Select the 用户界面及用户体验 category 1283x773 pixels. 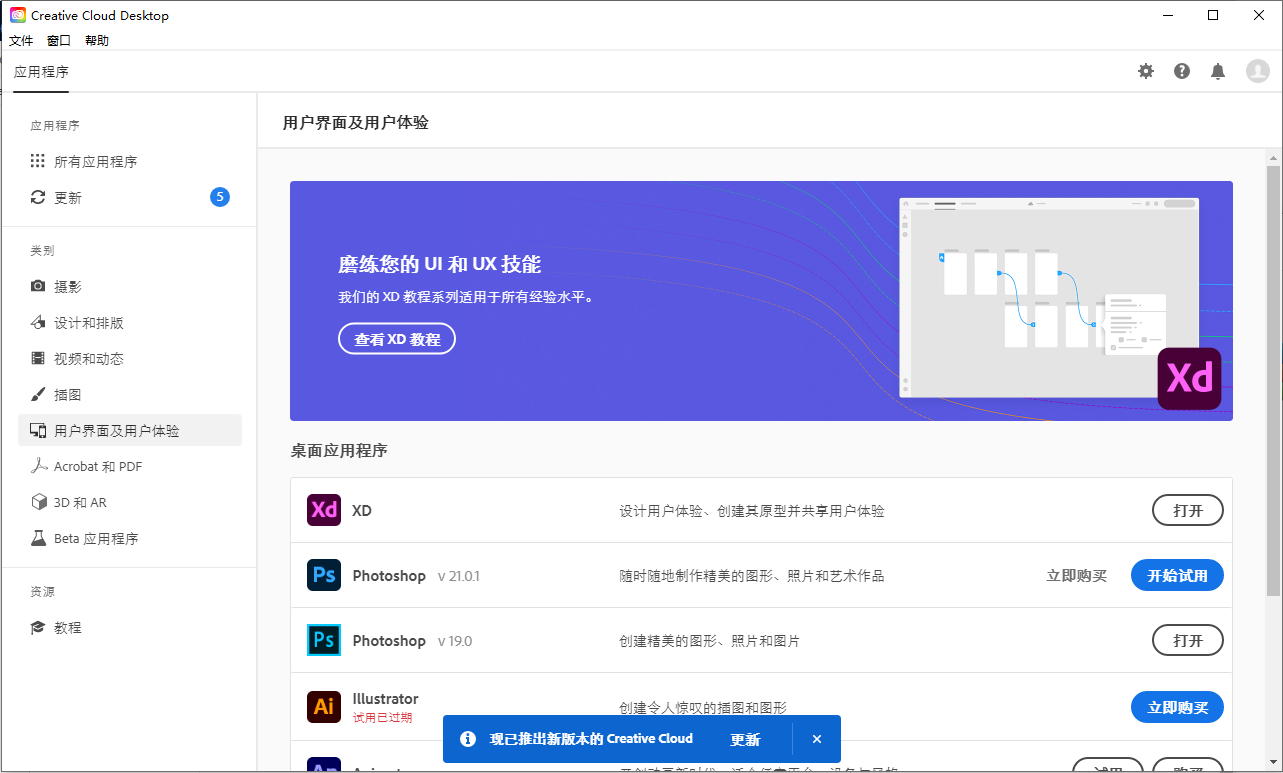(130, 430)
